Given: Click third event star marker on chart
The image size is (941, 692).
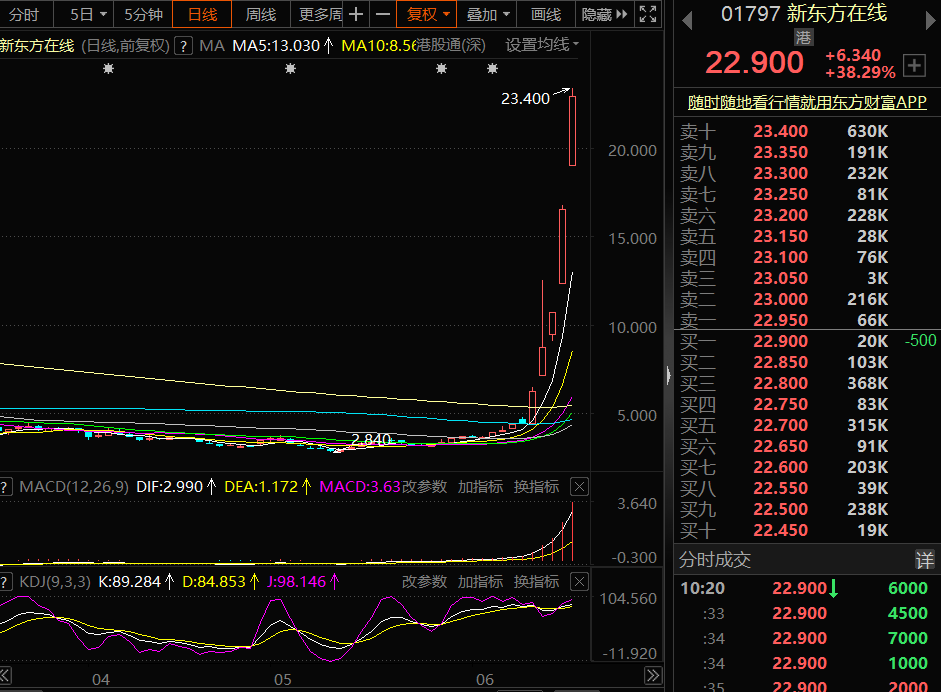Looking at the screenshot, I should [442, 69].
